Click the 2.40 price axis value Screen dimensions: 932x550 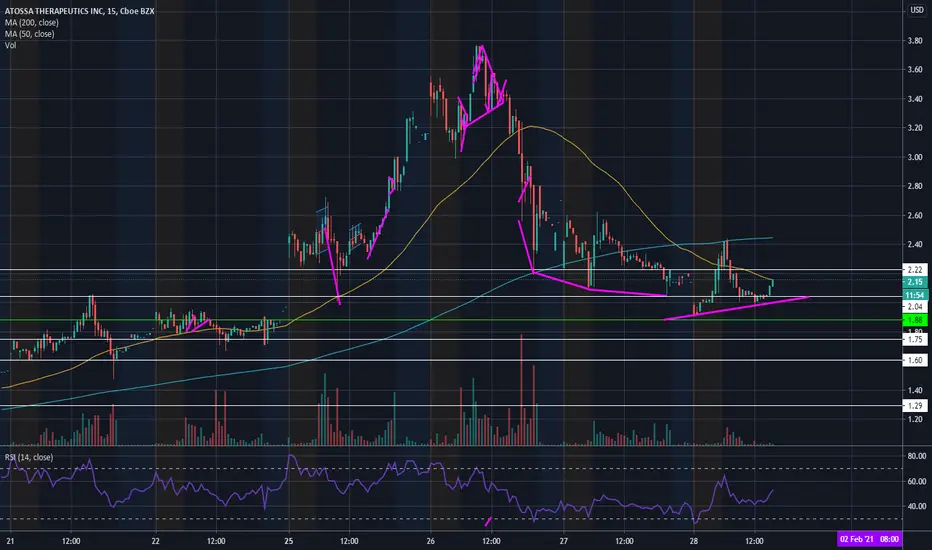point(915,244)
